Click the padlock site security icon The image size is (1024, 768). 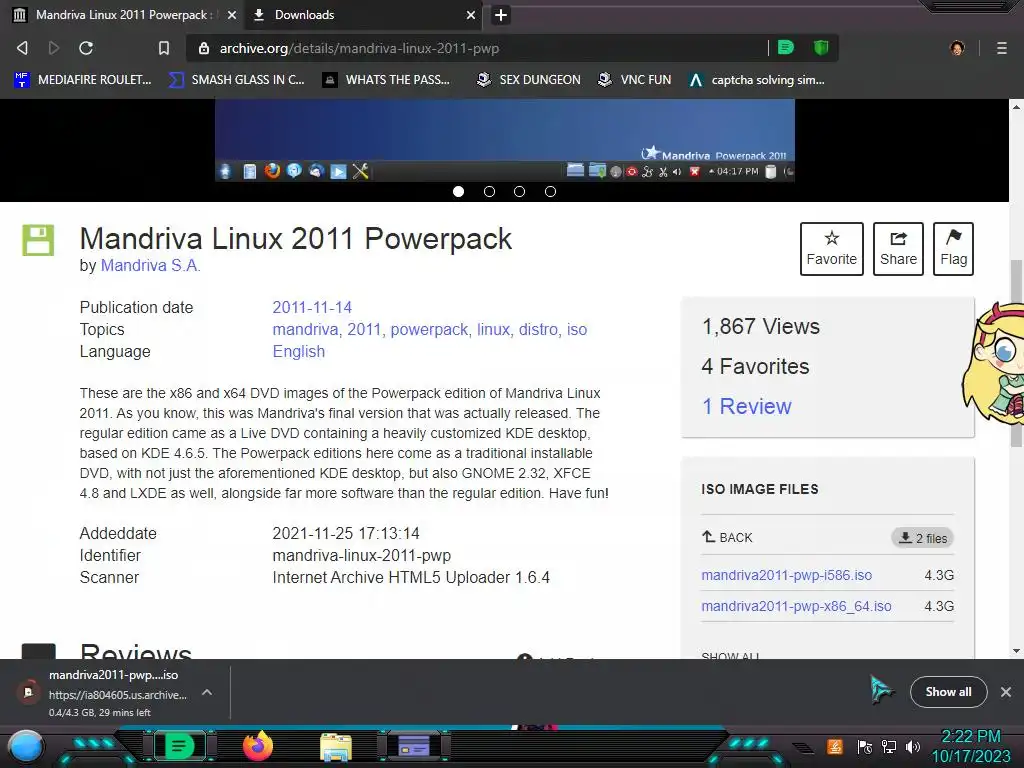(x=204, y=48)
